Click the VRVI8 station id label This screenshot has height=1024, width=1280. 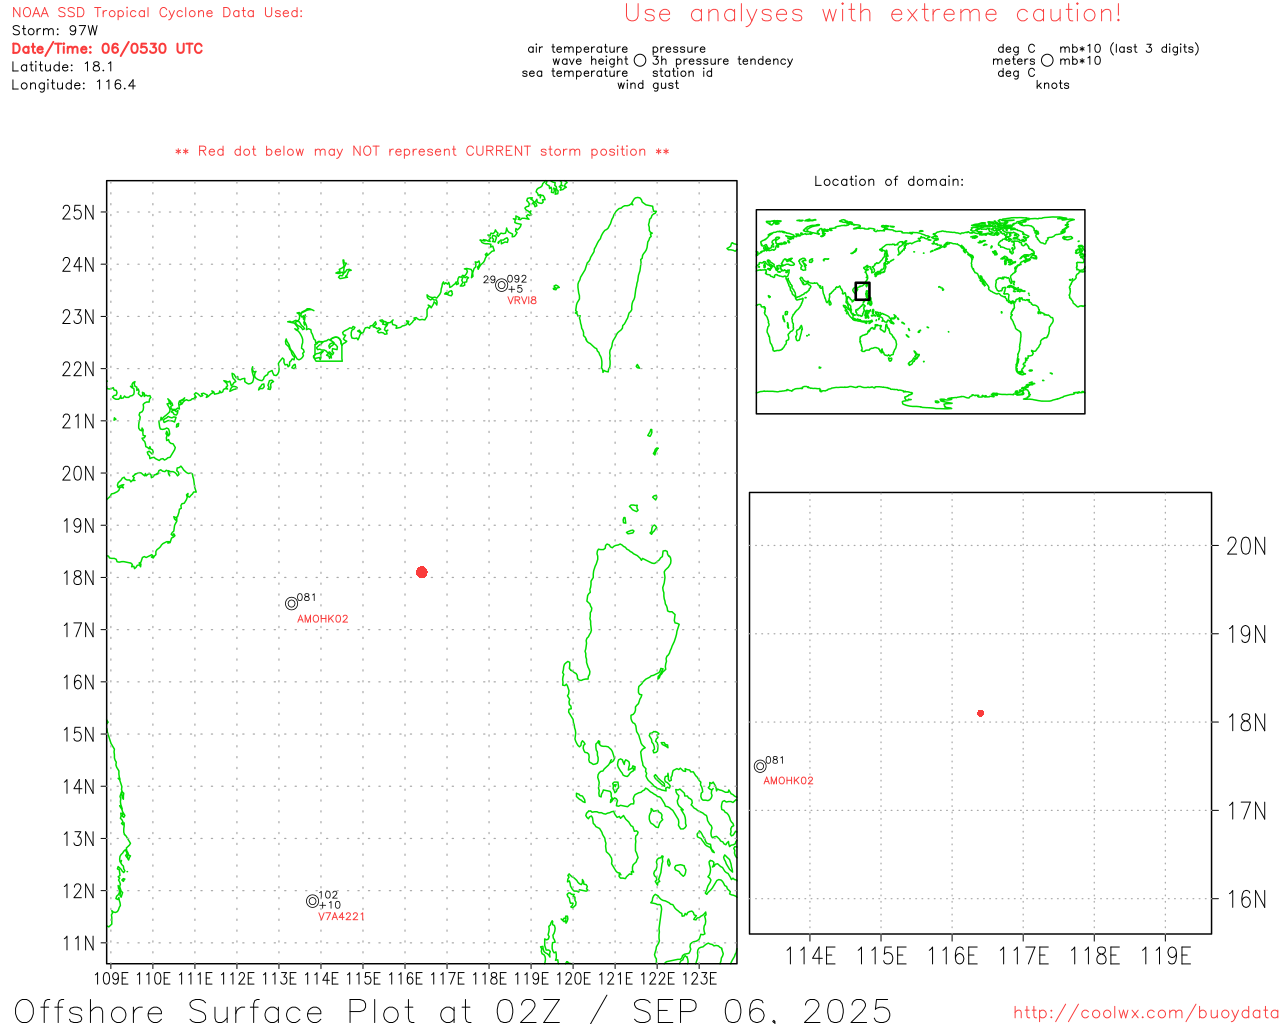coord(522,300)
